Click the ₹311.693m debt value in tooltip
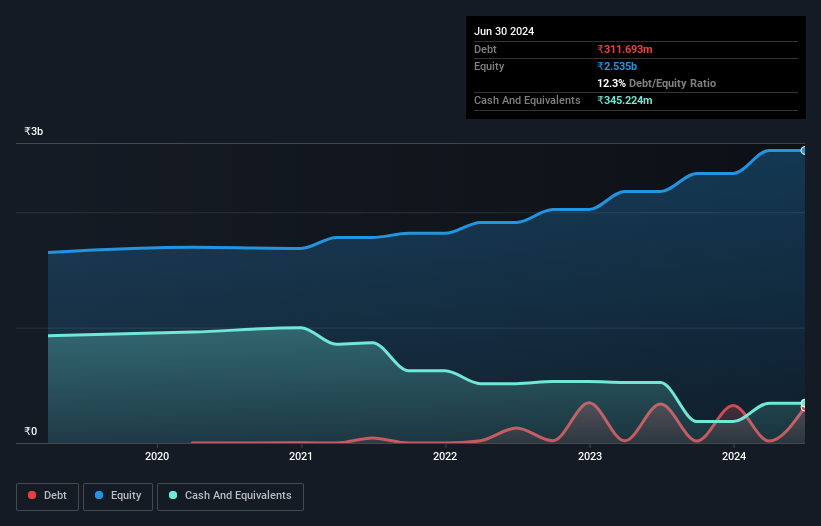This screenshot has height=526, width=821. click(x=625, y=49)
